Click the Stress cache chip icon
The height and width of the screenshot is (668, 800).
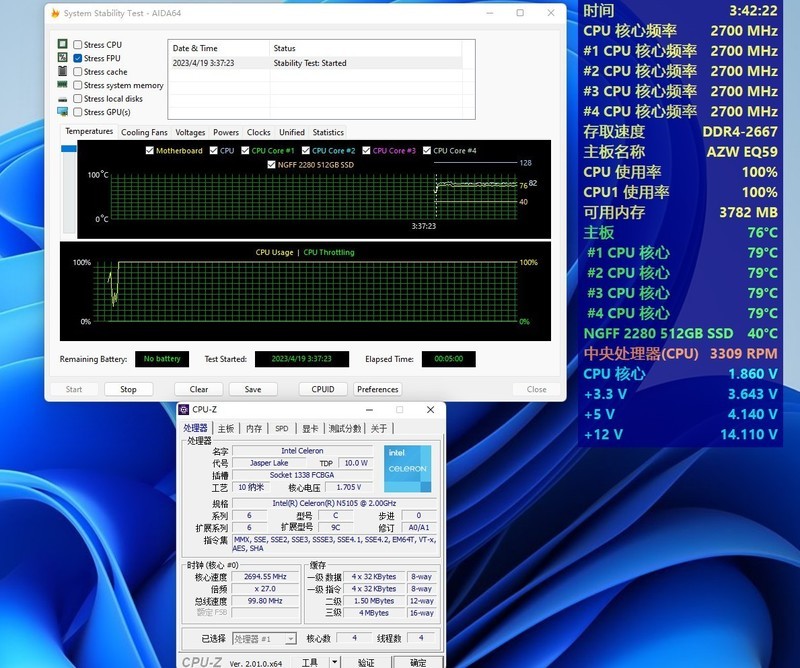[64, 71]
